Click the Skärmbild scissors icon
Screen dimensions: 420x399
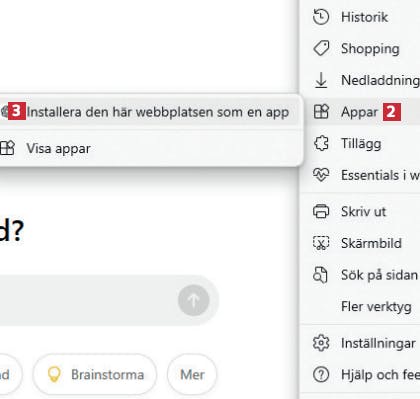(x=321, y=243)
